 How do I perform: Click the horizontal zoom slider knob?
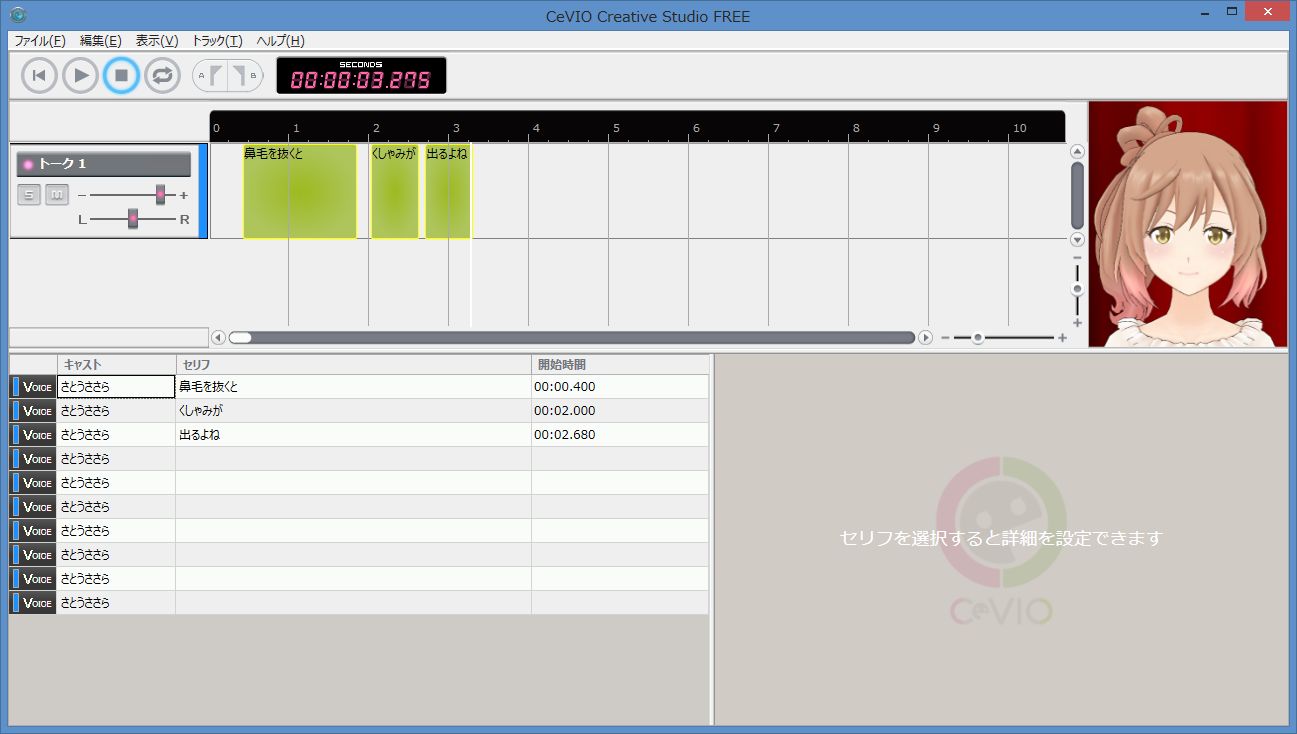point(978,338)
